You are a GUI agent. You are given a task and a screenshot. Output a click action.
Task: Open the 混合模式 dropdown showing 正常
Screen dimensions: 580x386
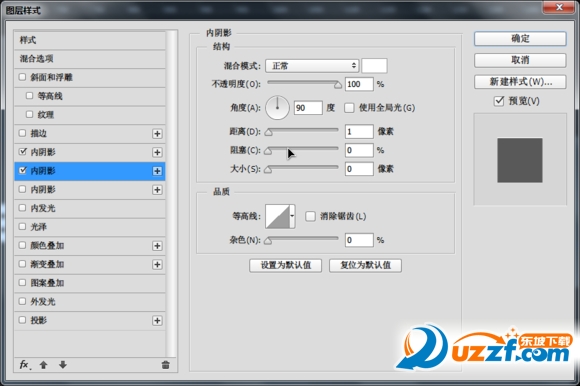tap(312, 66)
